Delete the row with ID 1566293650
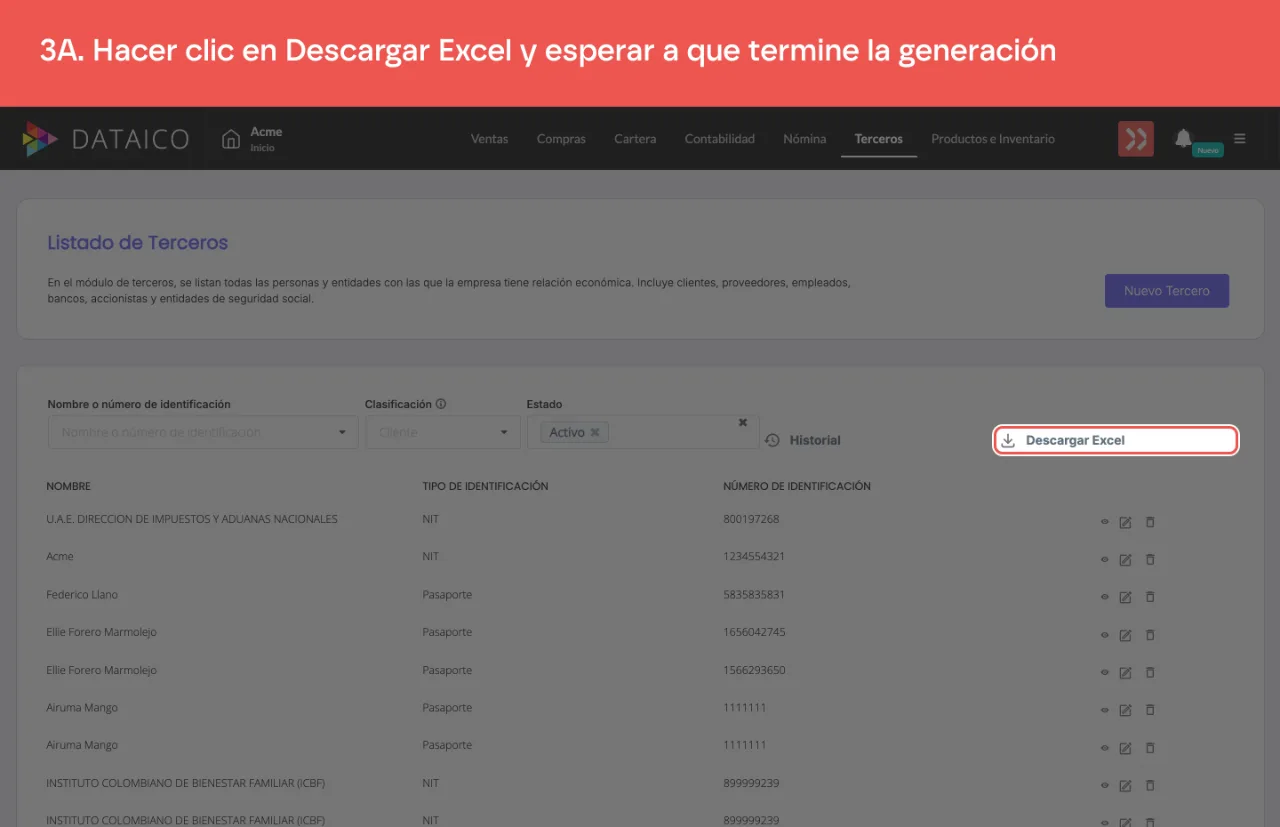 click(x=1150, y=672)
